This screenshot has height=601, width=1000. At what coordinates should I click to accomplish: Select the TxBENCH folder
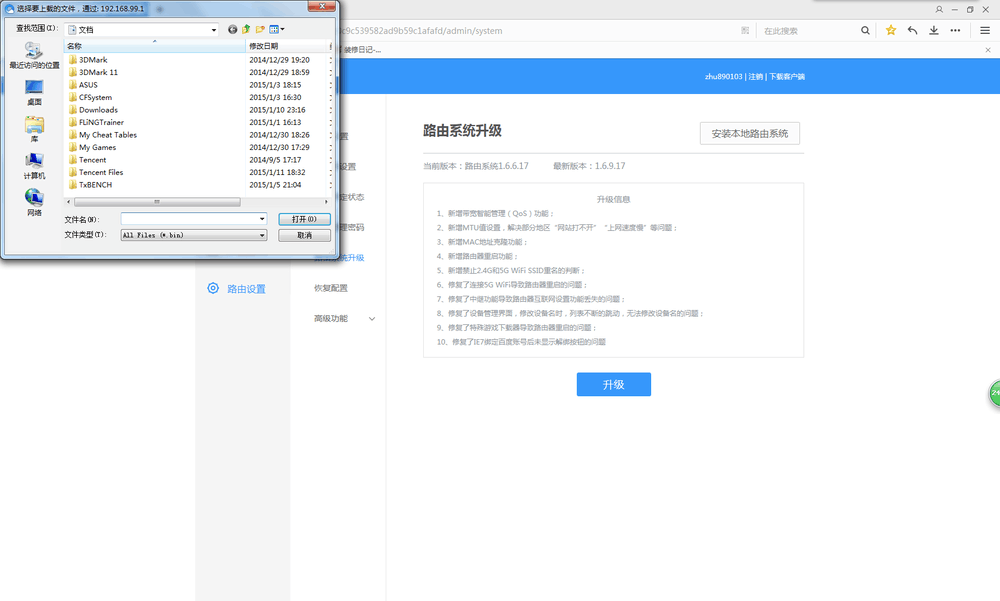pyautogui.click(x=91, y=184)
